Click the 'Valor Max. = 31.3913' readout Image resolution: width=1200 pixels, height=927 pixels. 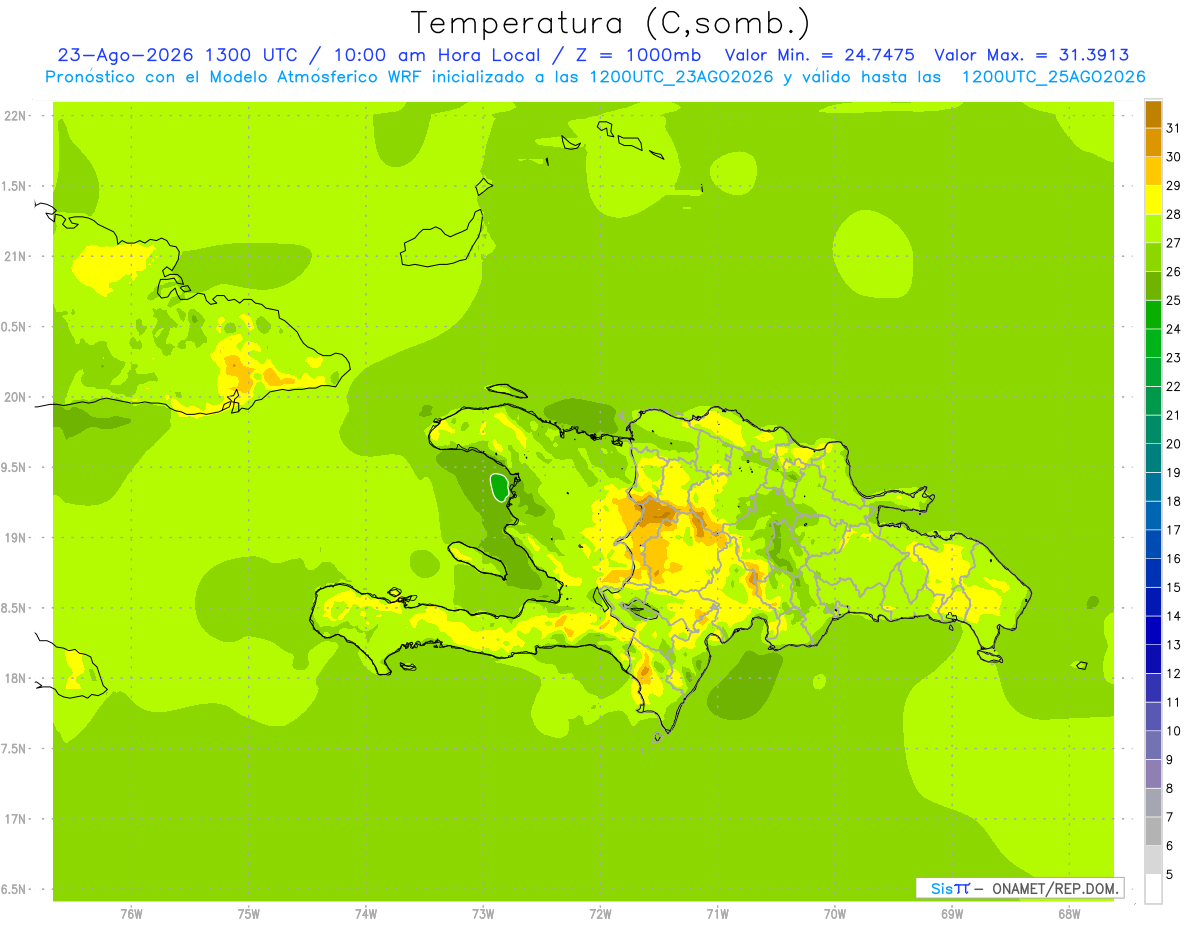1032,55
